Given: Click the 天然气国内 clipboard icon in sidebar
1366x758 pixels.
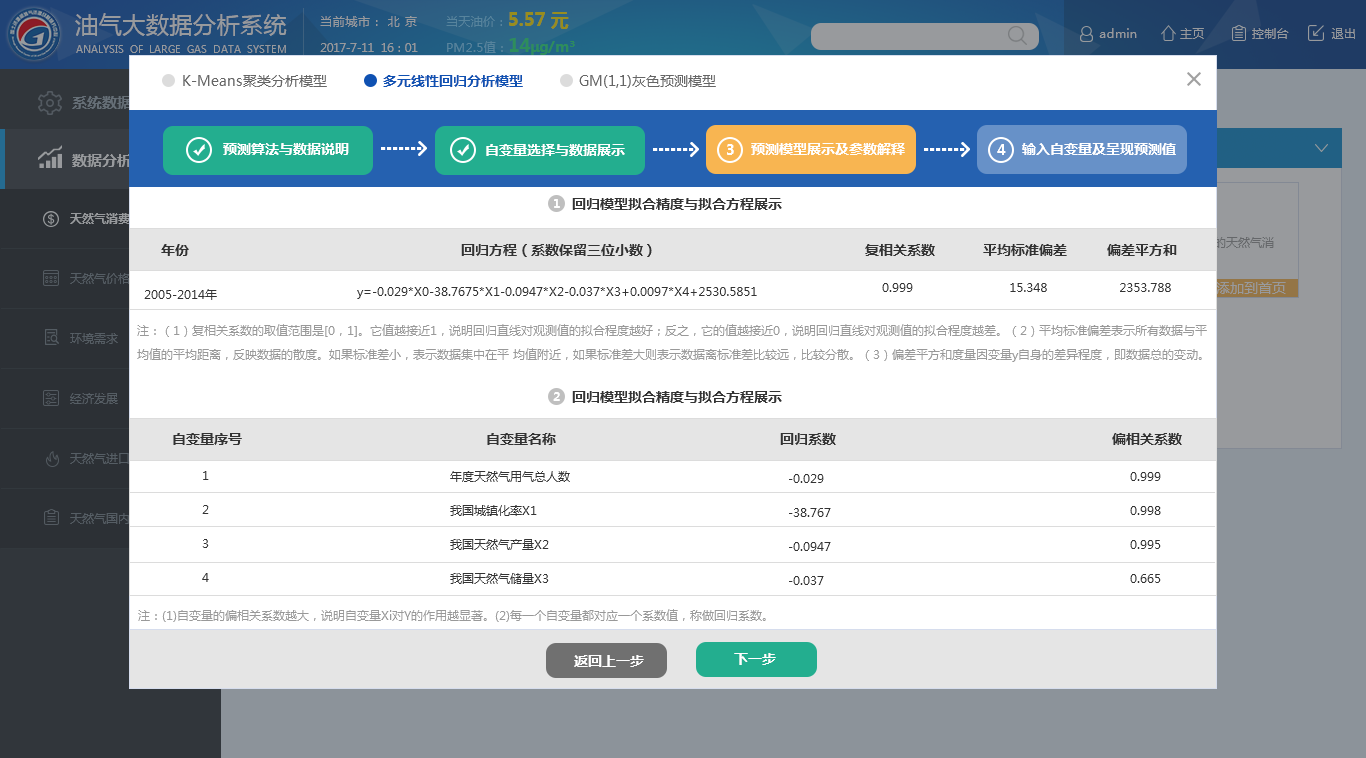Looking at the screenshot, I should [x=51, y=518].
